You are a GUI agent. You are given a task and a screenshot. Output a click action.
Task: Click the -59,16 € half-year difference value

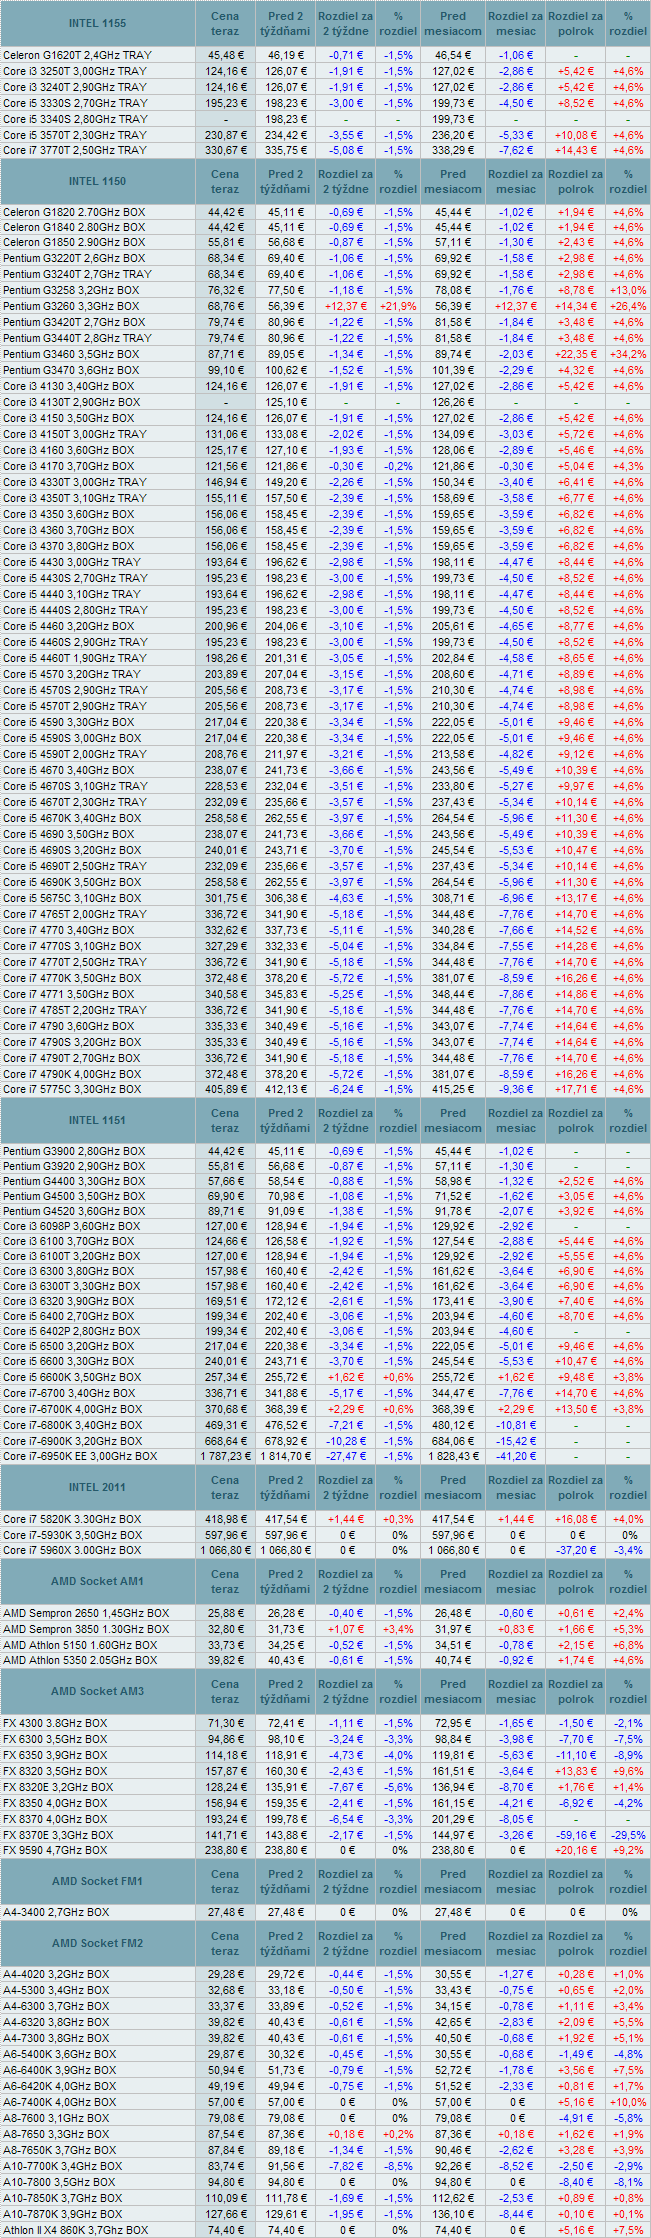pos(575,1835)
